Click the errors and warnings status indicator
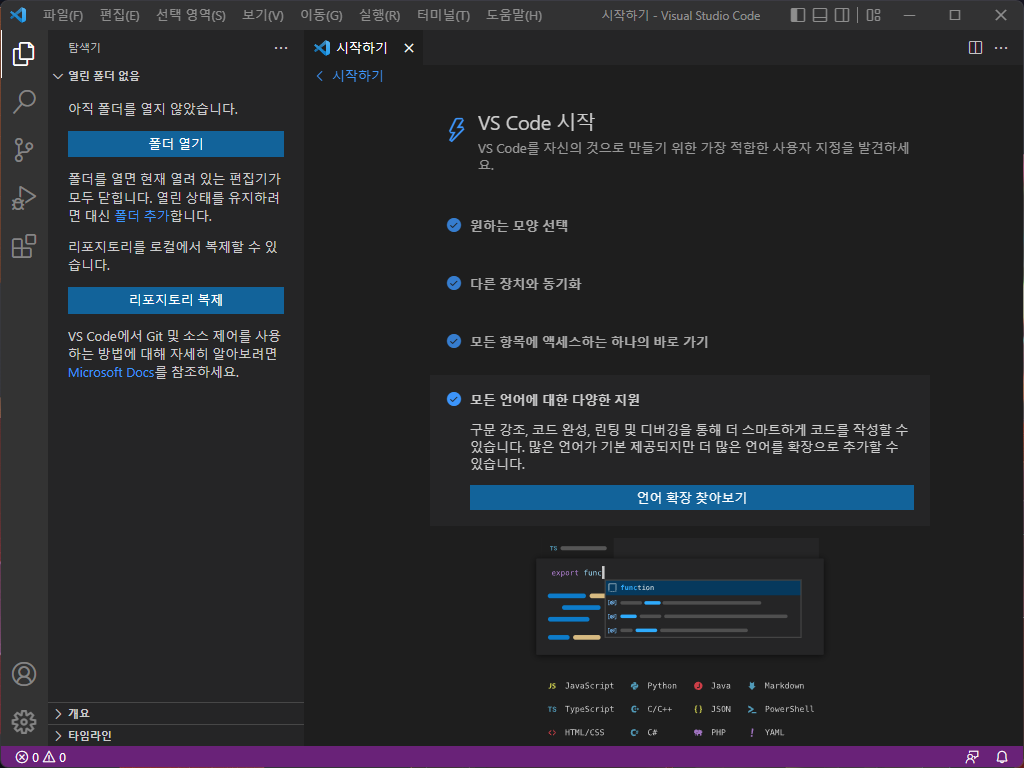This screenshot has width=1024, height=768. [40, 757]
